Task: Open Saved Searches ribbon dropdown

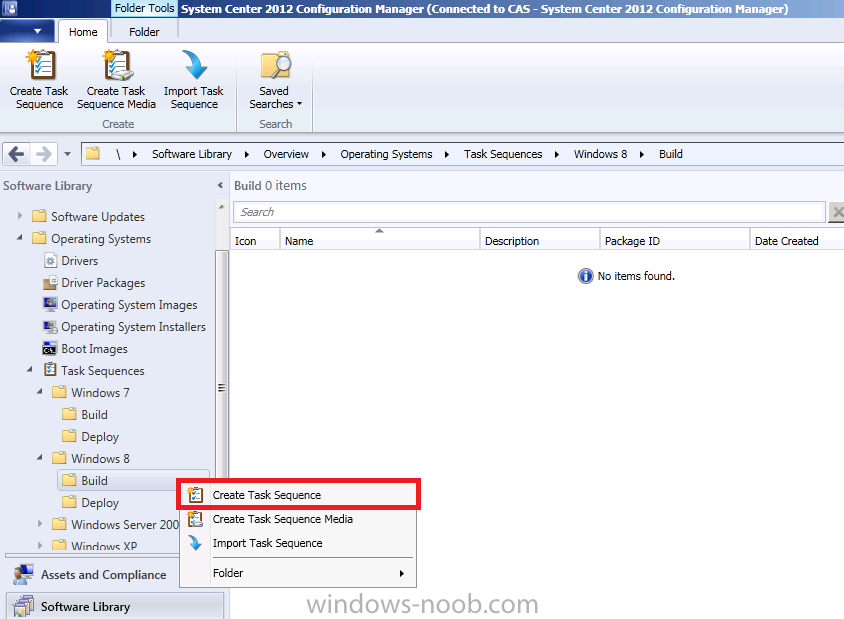Action: 275,80
